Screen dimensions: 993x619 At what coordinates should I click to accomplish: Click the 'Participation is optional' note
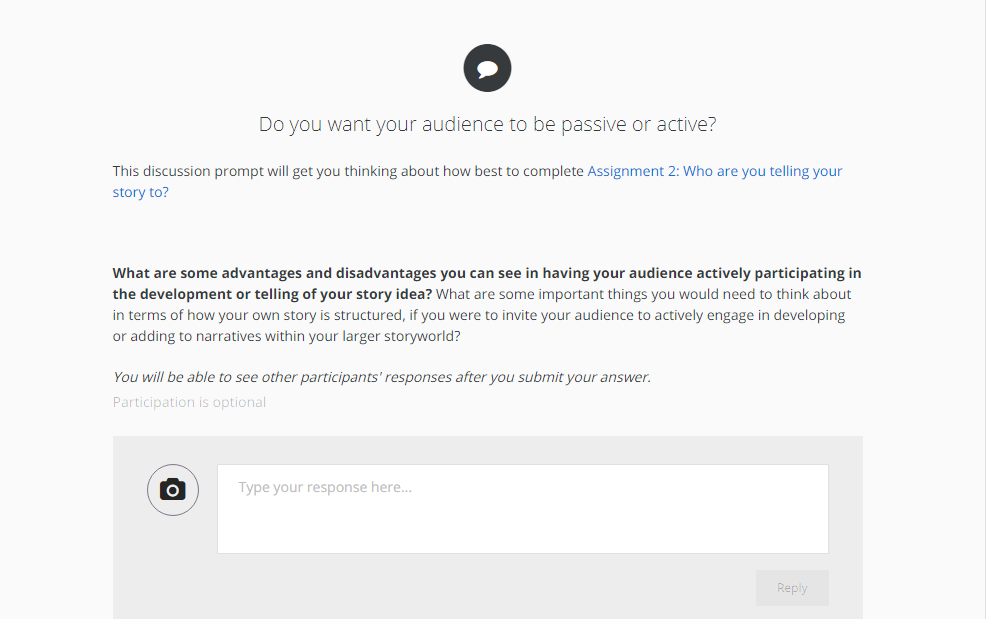[189, 402]
